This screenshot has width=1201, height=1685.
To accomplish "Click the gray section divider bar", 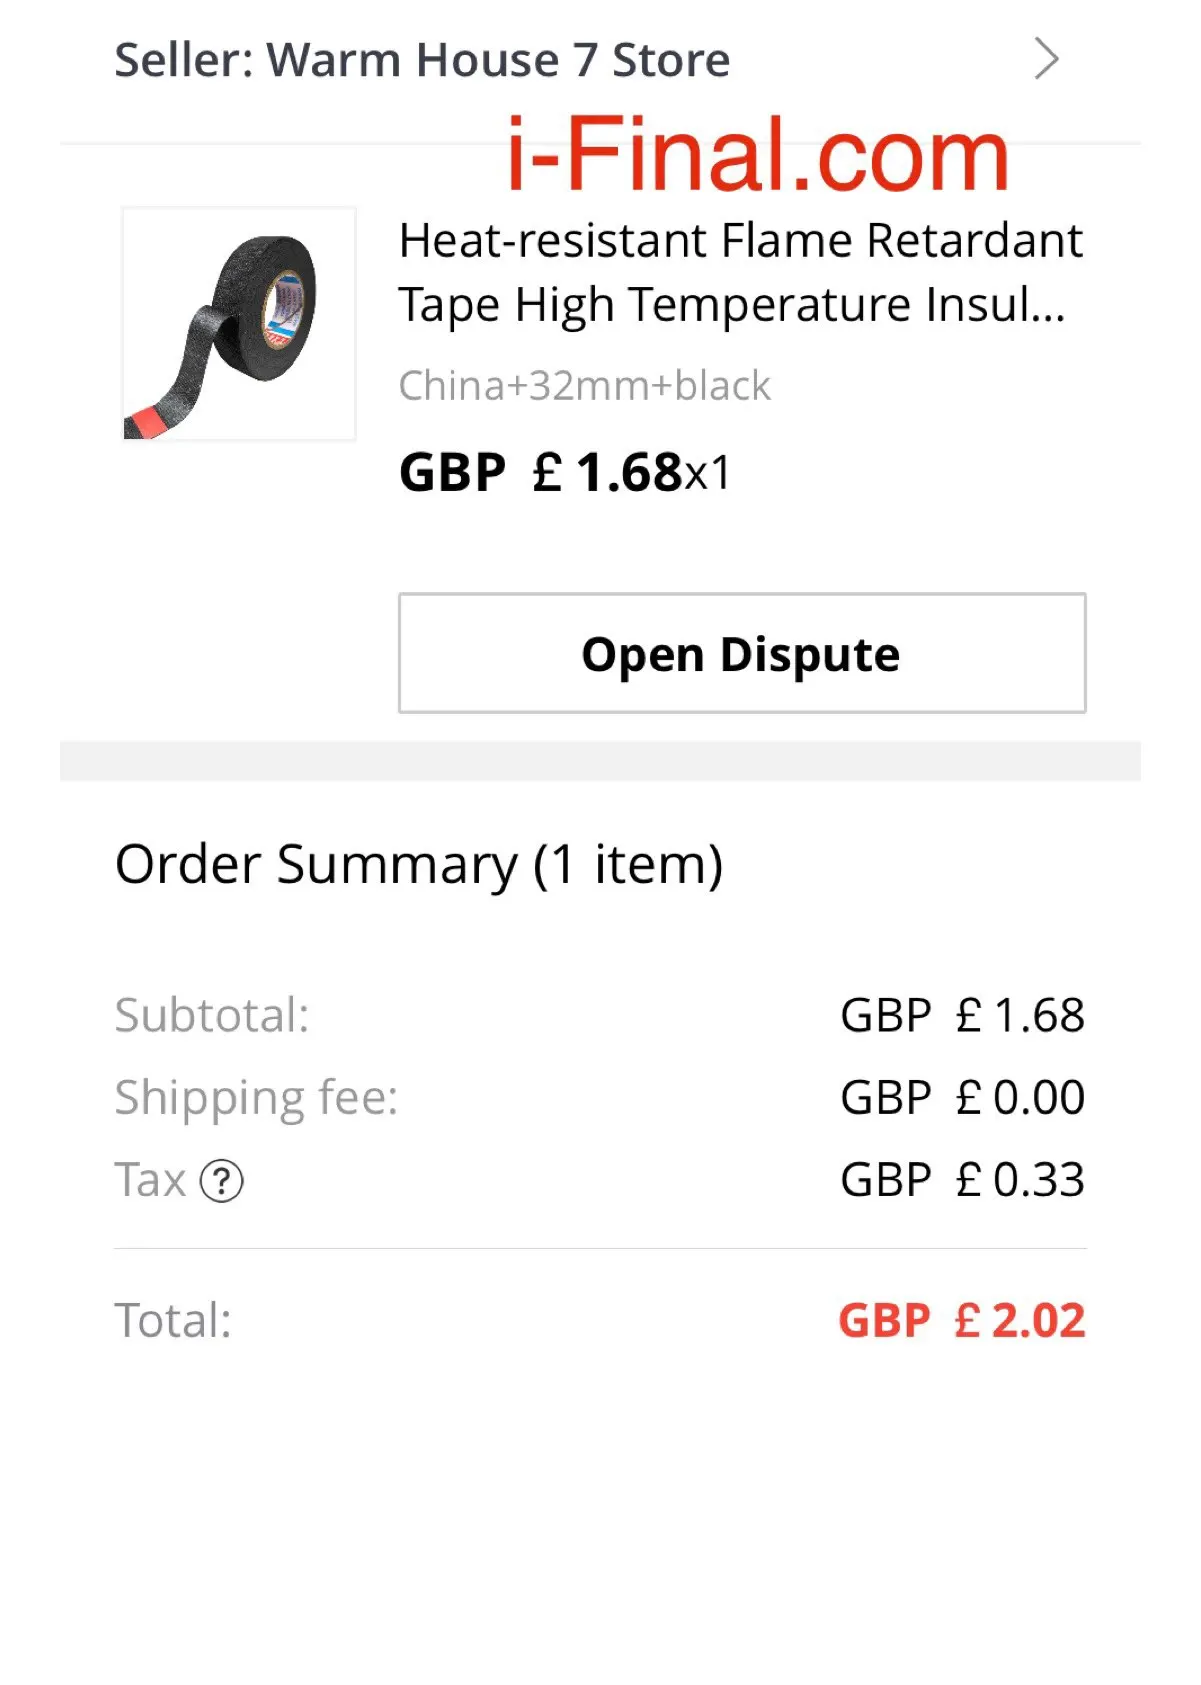I will coord(600,760).
